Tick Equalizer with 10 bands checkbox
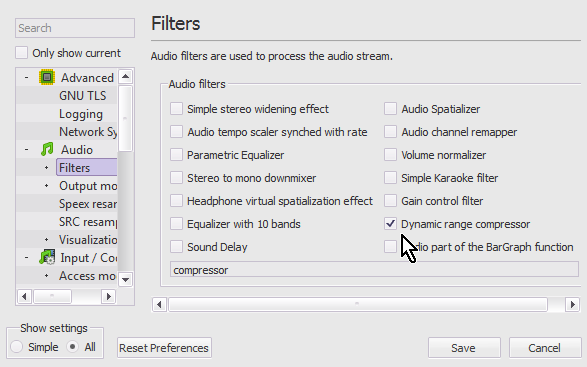 tap(176, 224)
